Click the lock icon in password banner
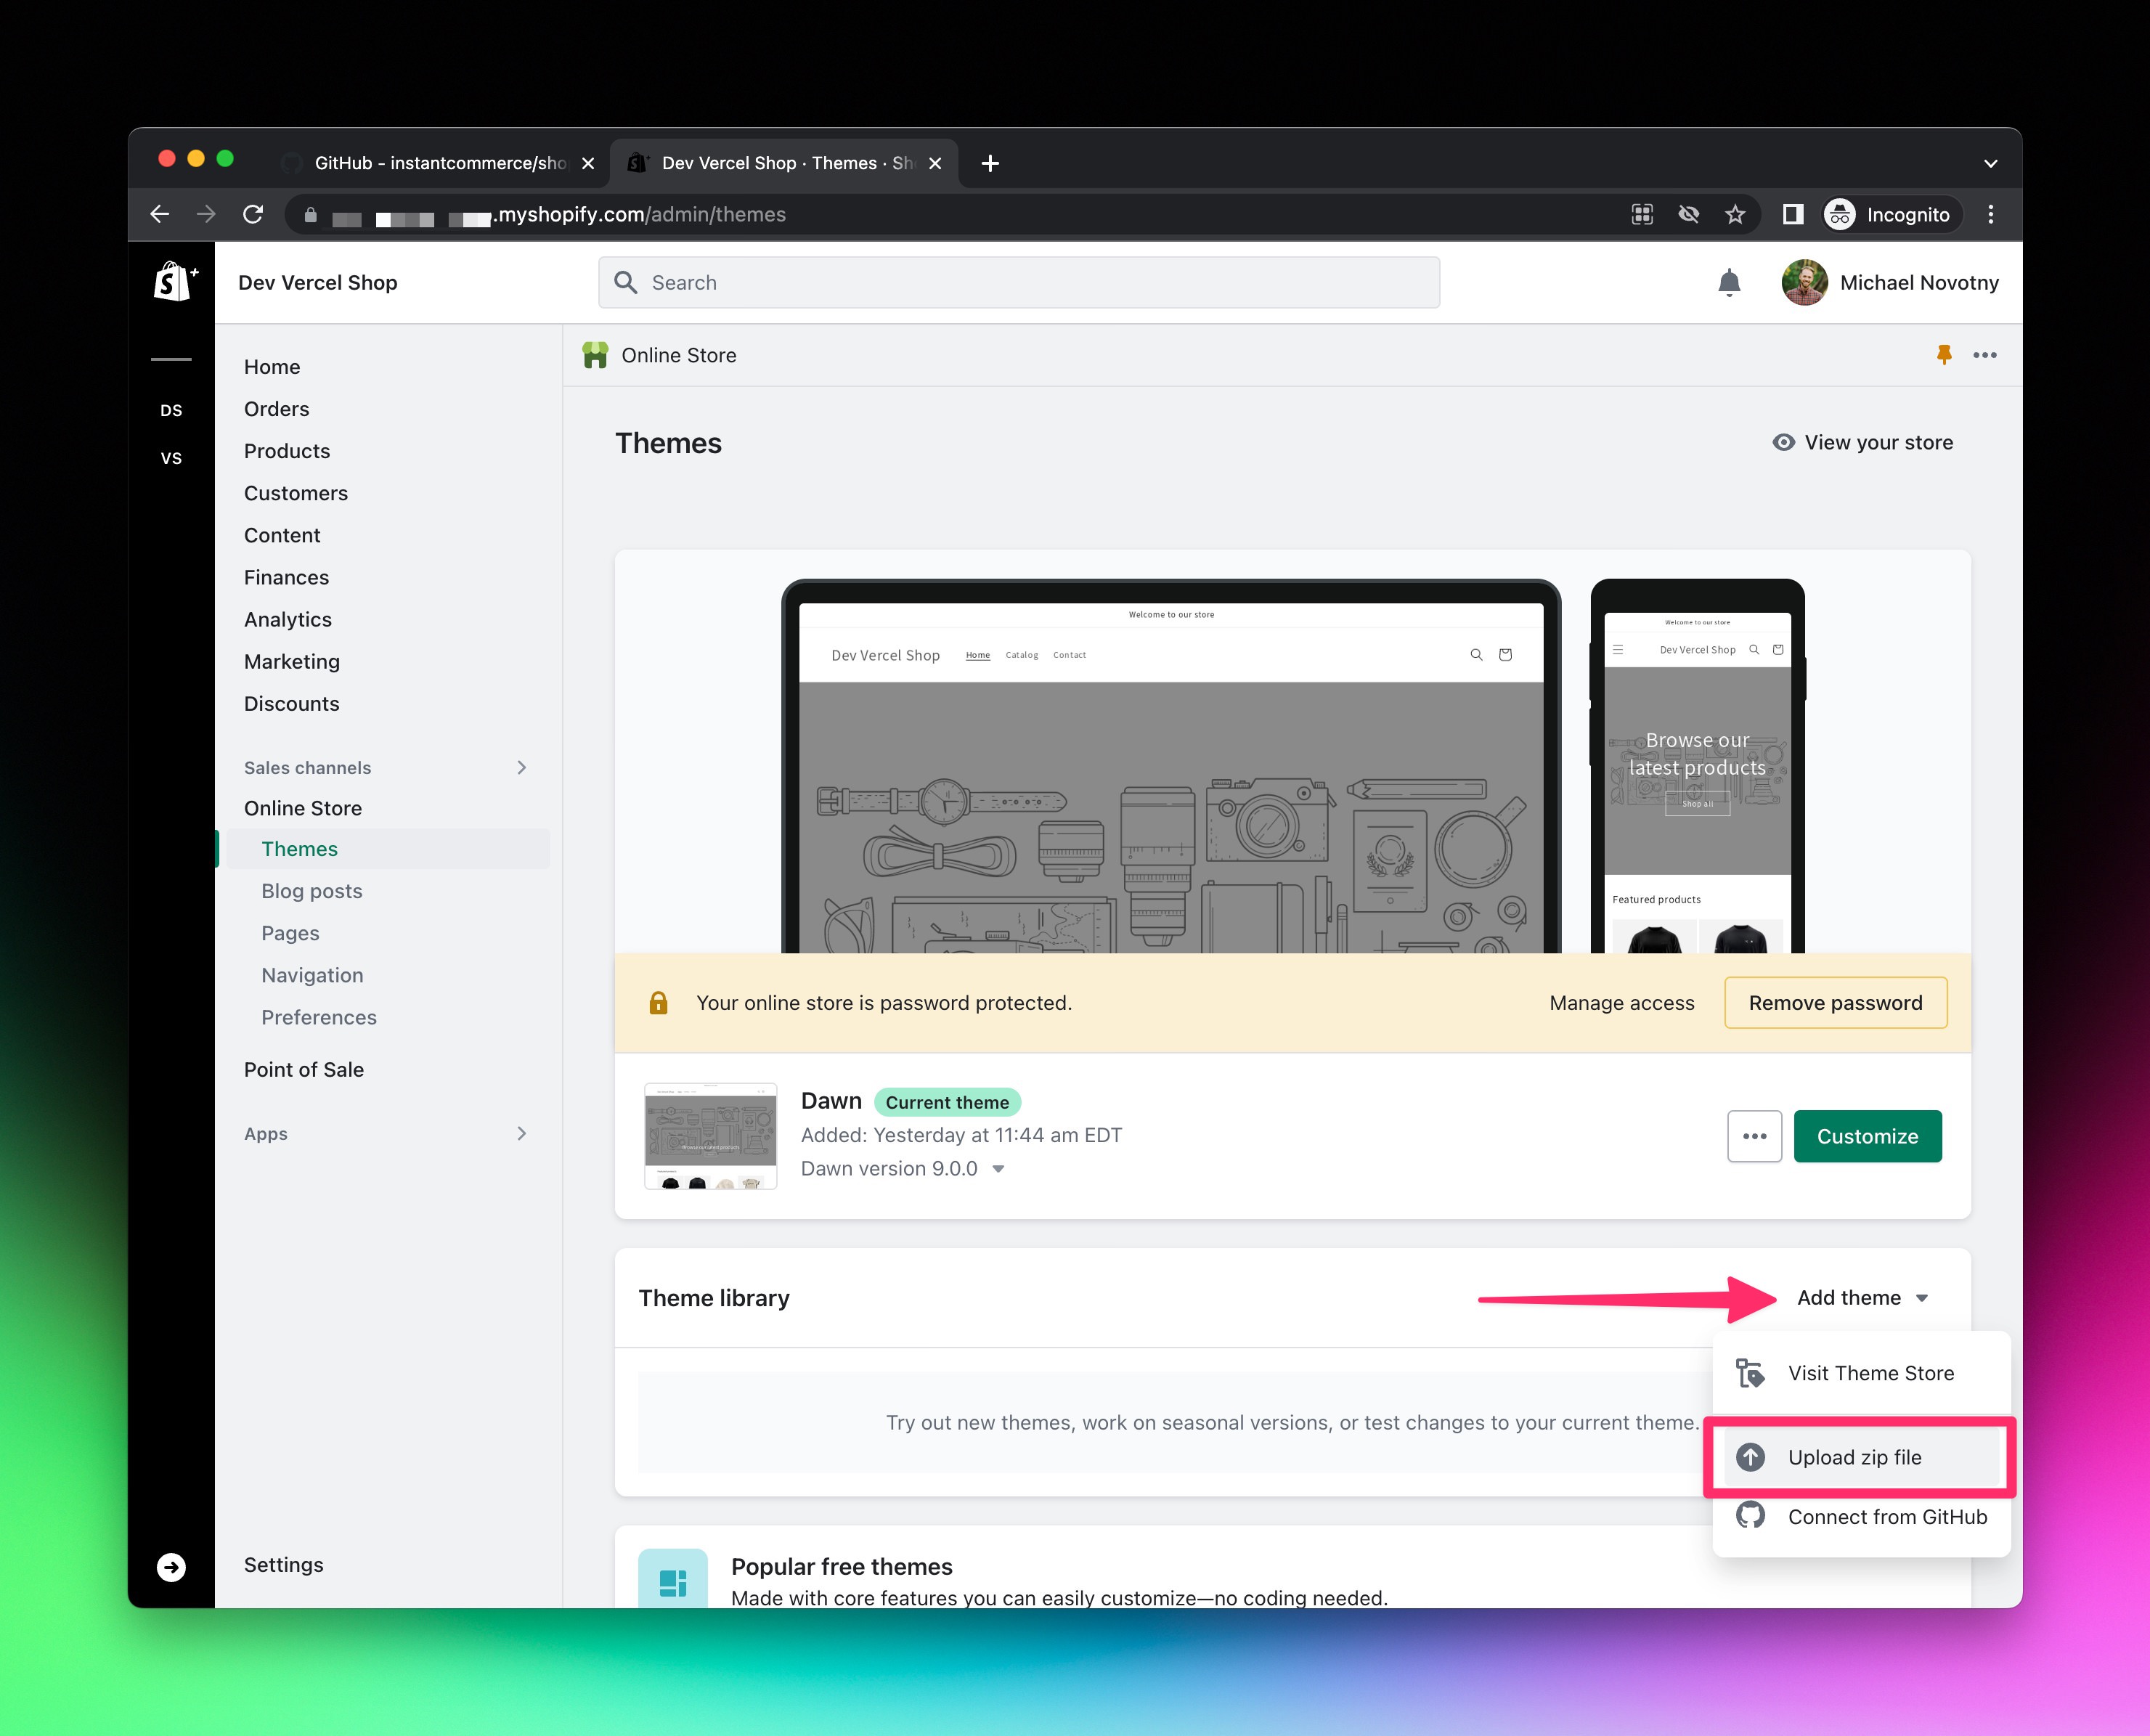2150x1736 pixels. tap(658, 1003)
